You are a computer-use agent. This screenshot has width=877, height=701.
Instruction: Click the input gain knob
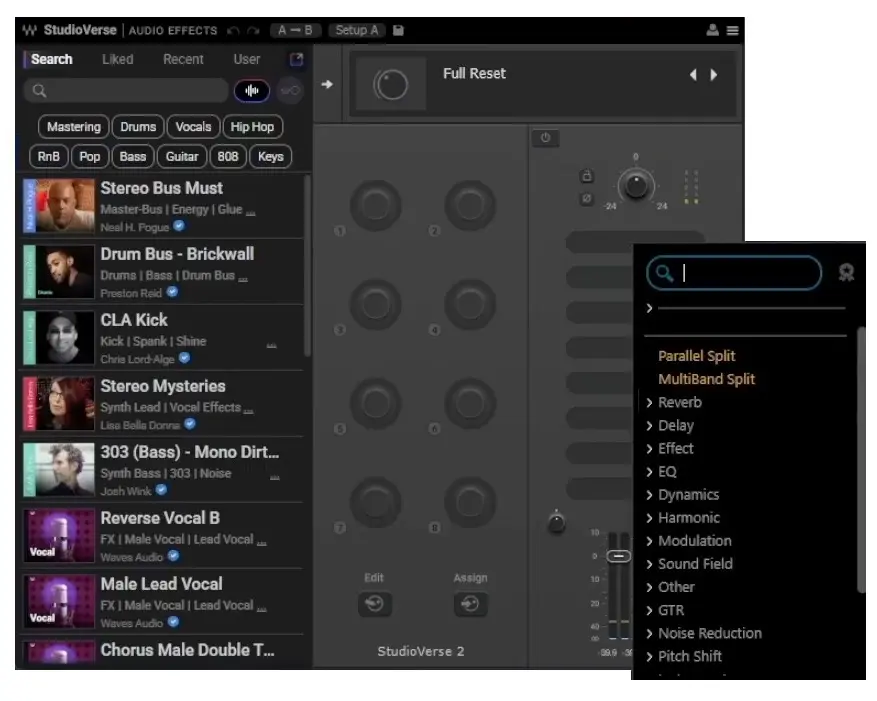tap(636, 185)
